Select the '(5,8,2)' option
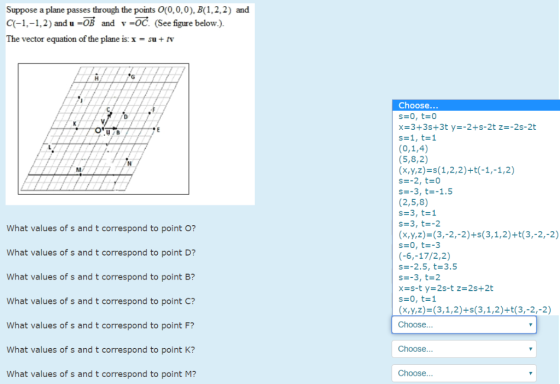 (x=476, y=159)
